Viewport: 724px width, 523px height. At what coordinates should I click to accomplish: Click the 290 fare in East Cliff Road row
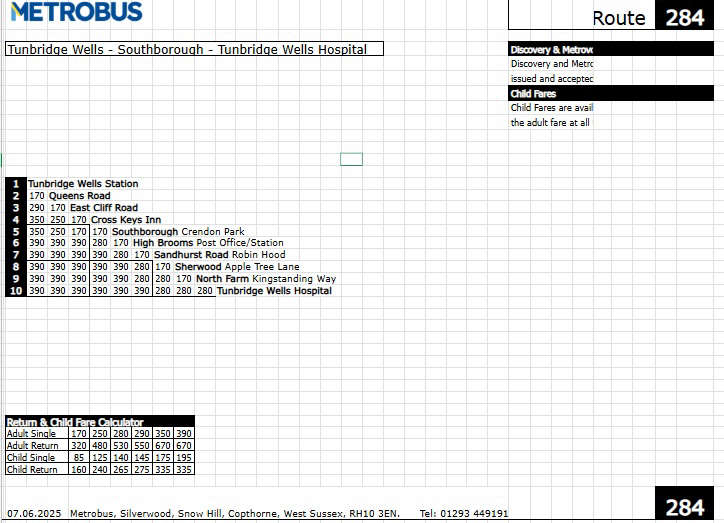point(36,208)
